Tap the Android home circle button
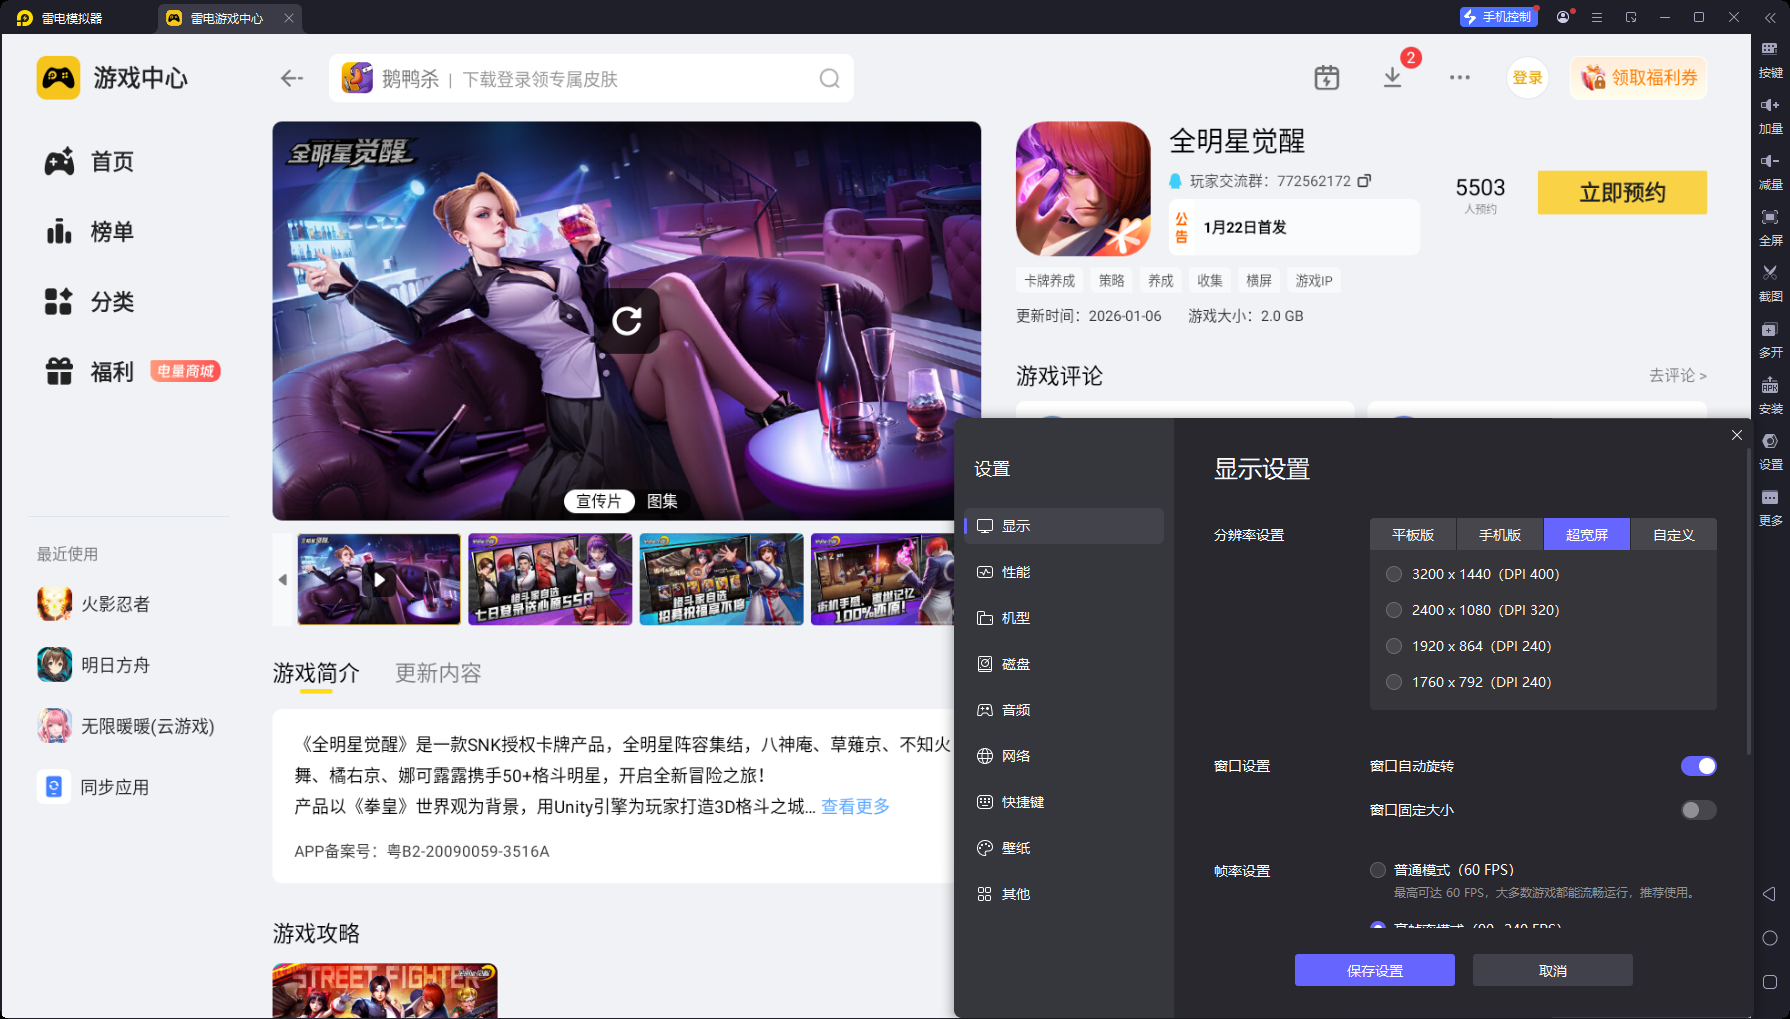1790x1019 pixels. [x=1769, y=938]
